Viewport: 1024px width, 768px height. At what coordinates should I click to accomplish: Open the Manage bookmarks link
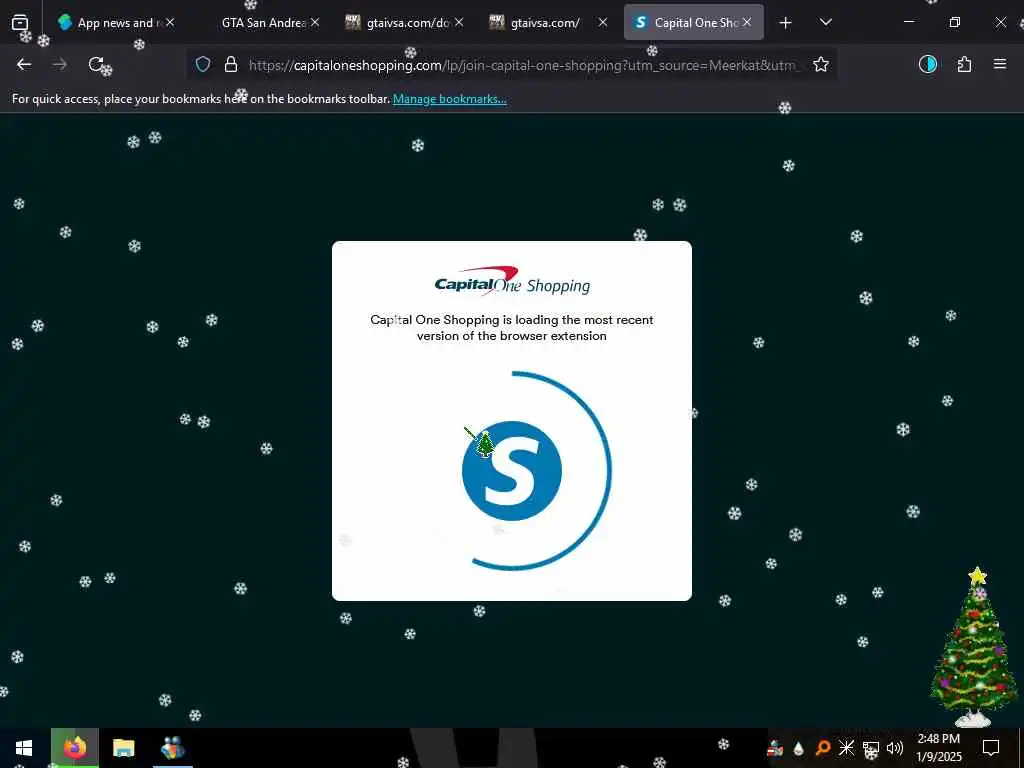coord(449,99)
